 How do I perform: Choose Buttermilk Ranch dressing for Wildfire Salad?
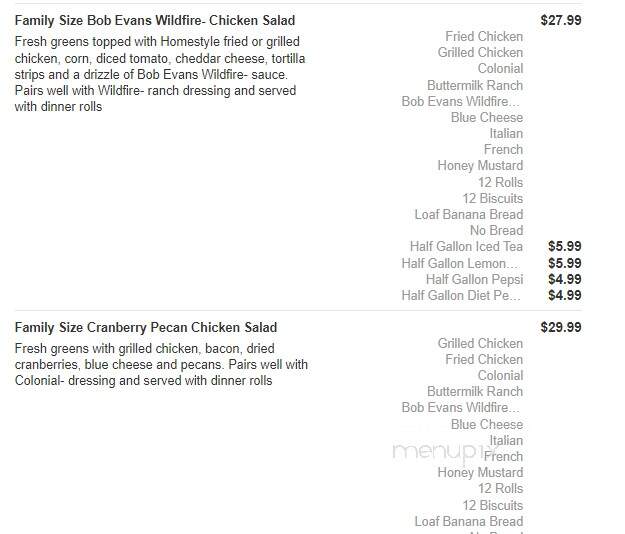tap(475, 85)
